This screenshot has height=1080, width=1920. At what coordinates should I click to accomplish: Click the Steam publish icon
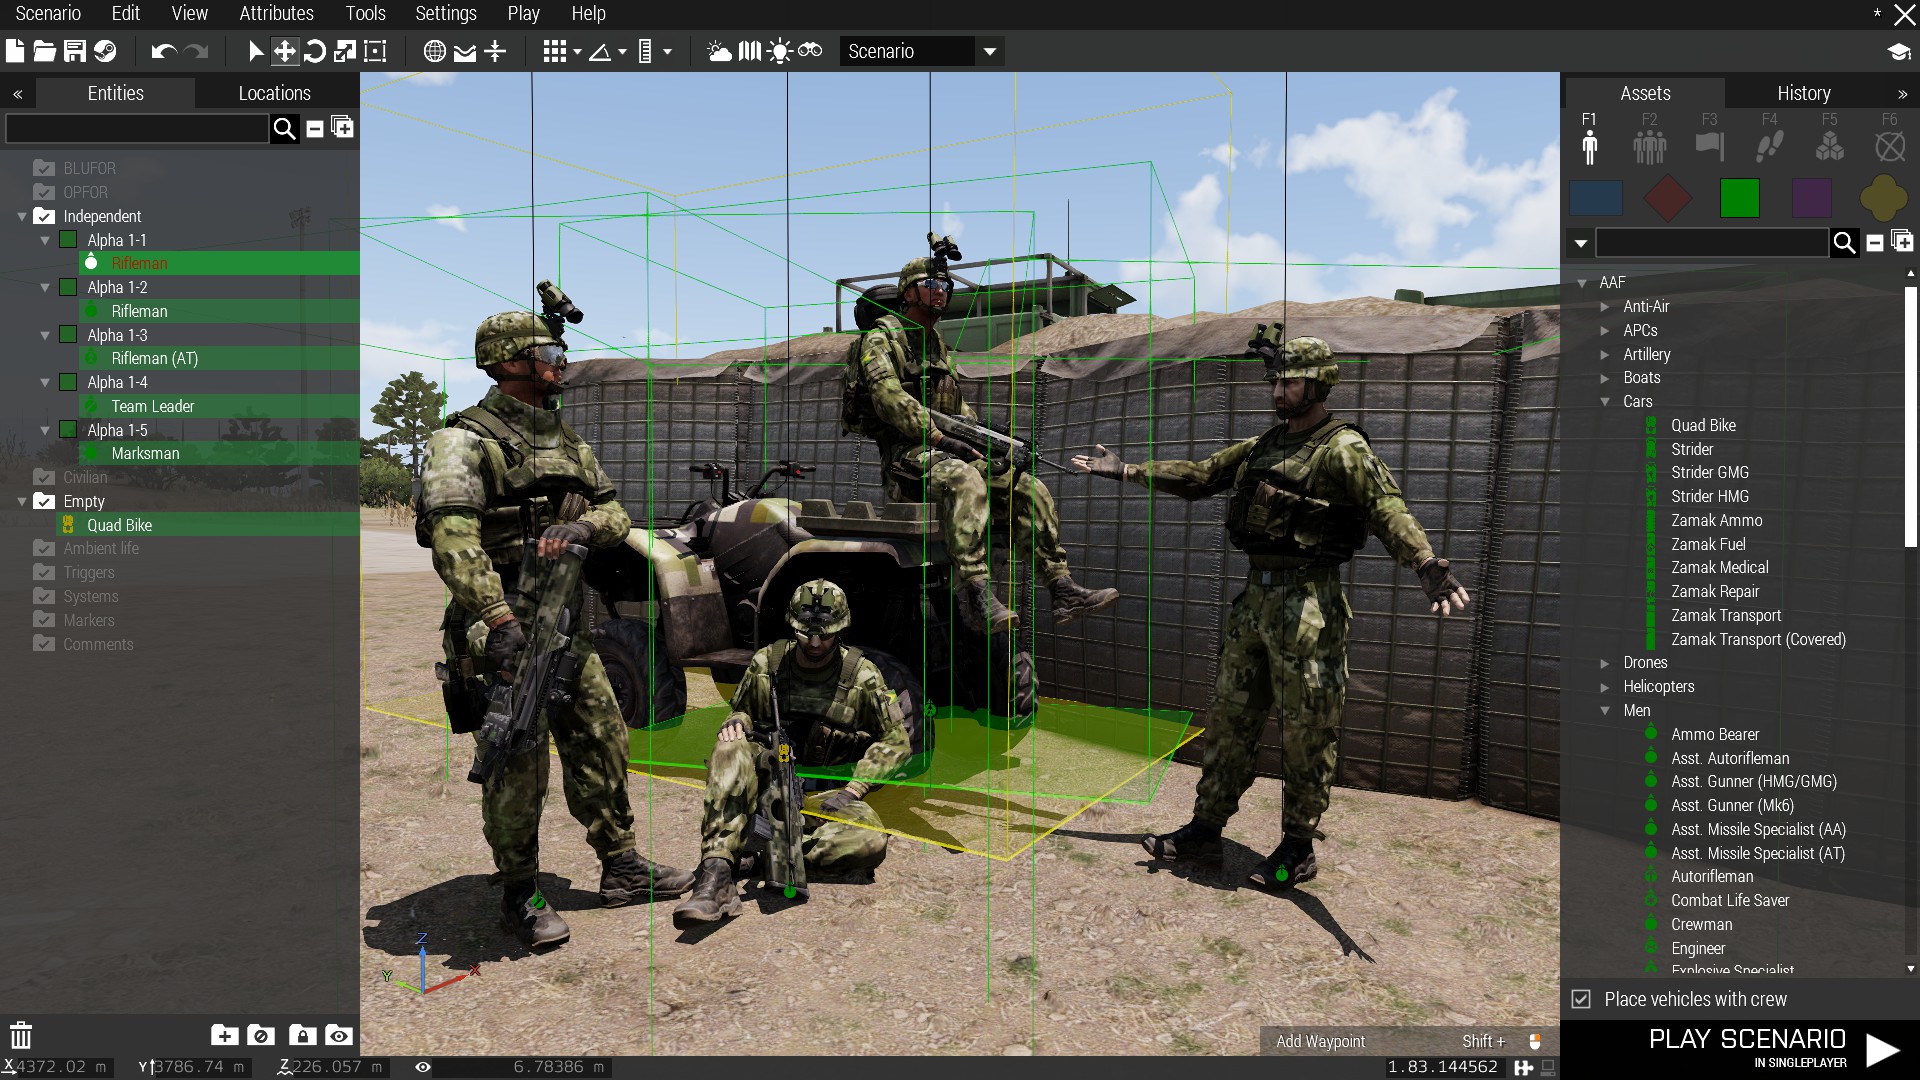click(x=105, y=51)
